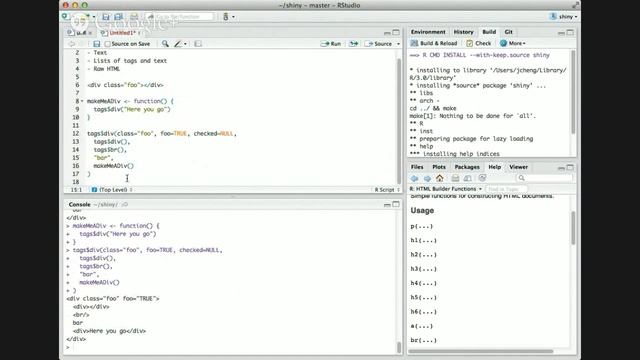Refresh the help topic

482,178
